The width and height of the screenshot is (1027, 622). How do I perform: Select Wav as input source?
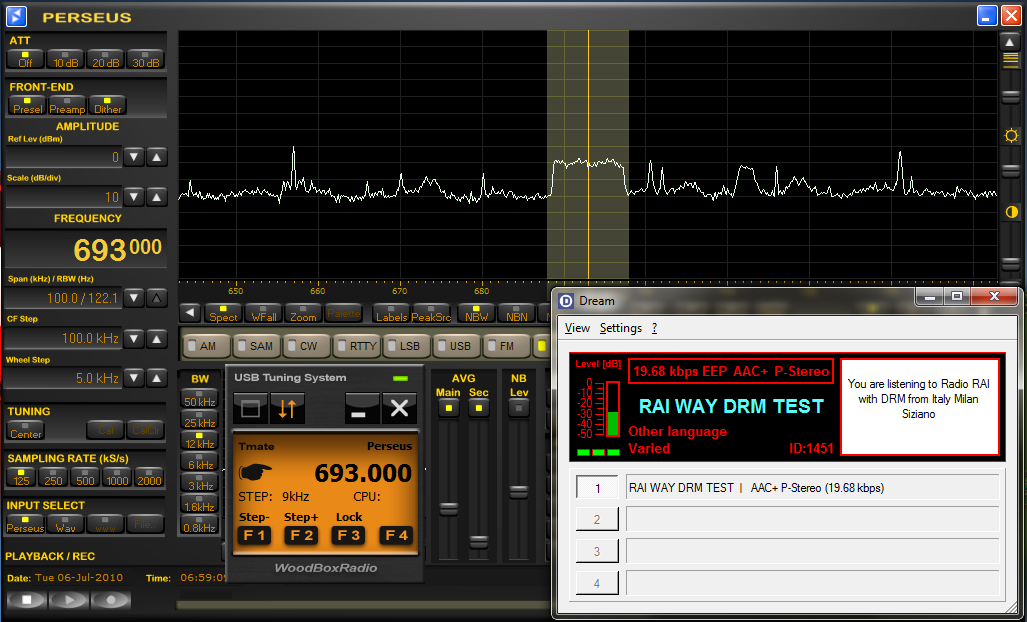point(65,524)
